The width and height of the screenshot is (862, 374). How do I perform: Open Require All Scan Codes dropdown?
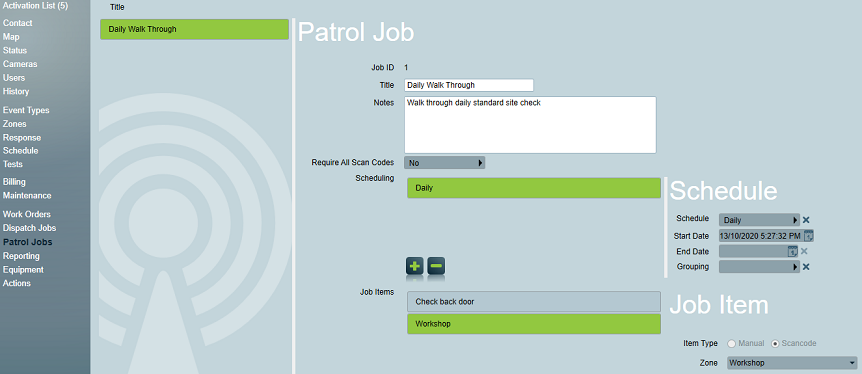pyautogui.click(x=445, y=163)
